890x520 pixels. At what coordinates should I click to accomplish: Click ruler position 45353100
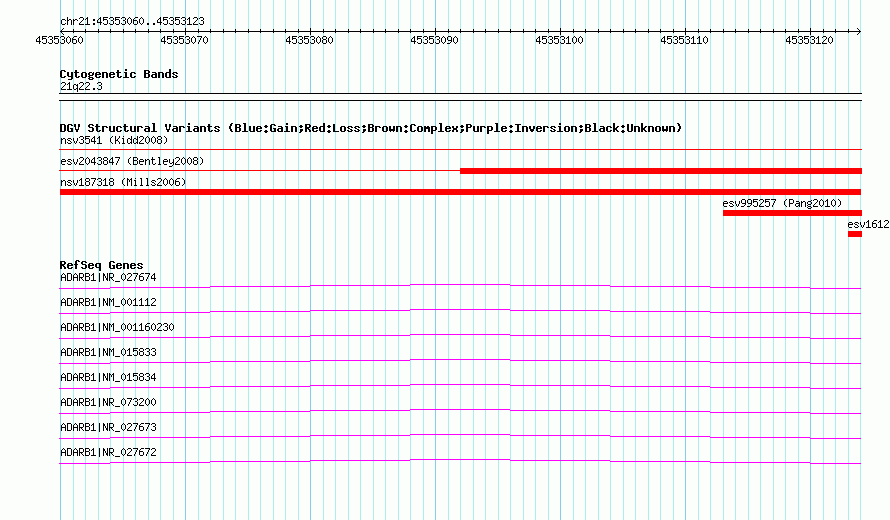click(559, 40)
